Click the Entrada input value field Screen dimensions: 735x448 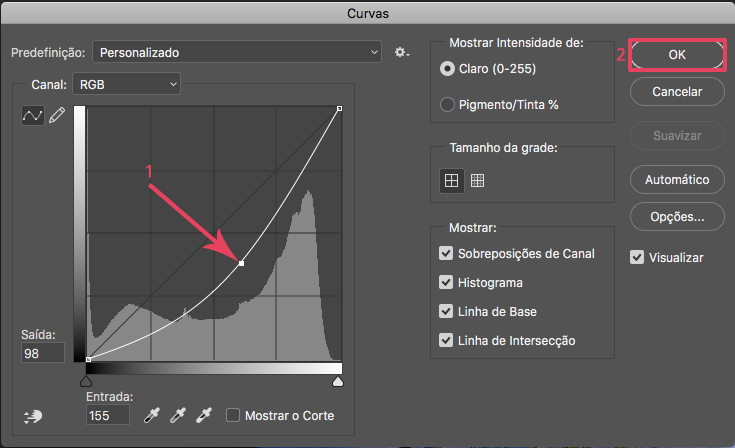[108, 415]
